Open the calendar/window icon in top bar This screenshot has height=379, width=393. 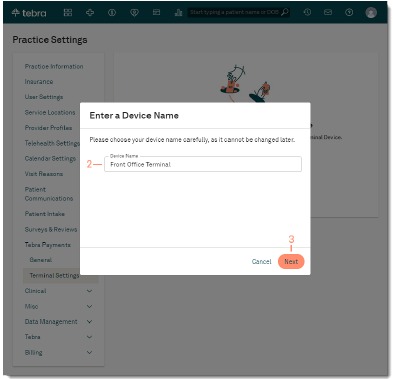[x=156, y=12]
